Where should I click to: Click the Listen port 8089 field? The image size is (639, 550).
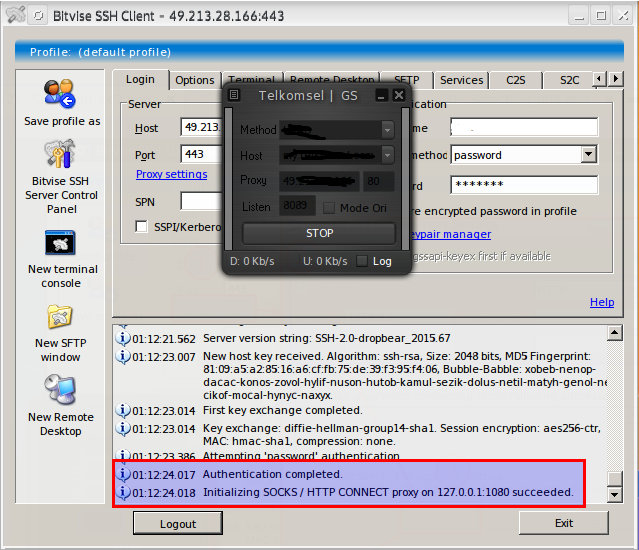click(297, 205)
